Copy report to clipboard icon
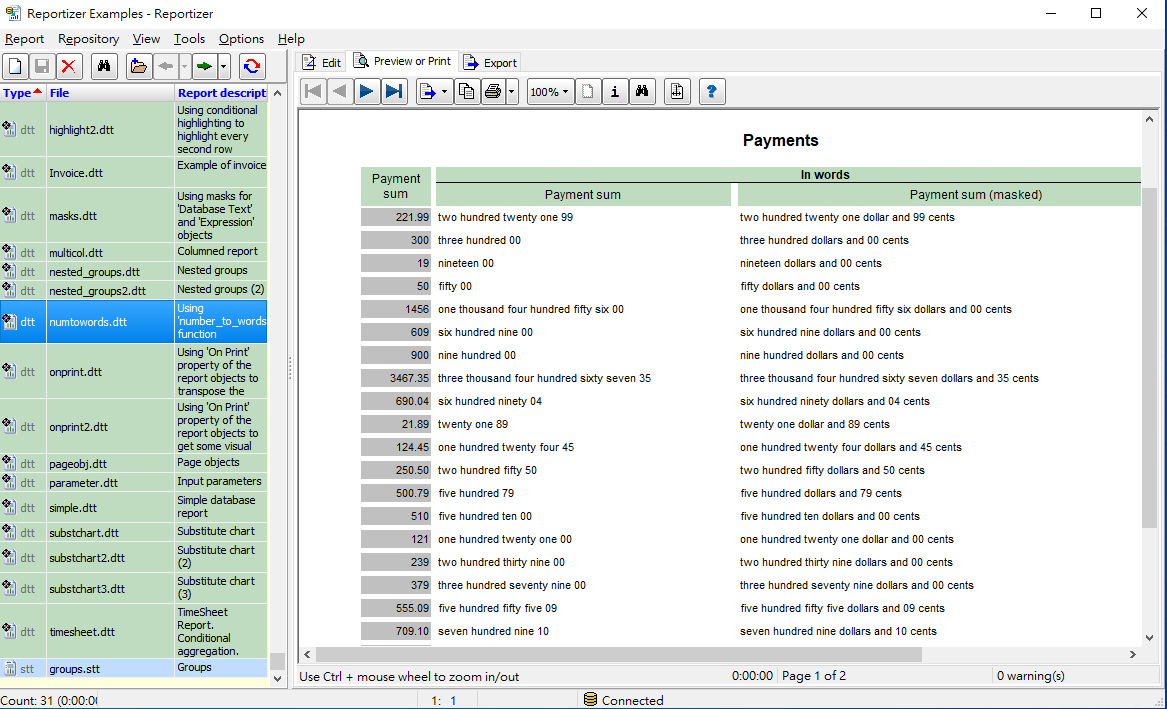This screenshot has height=709, width=1167. [466, 92]
